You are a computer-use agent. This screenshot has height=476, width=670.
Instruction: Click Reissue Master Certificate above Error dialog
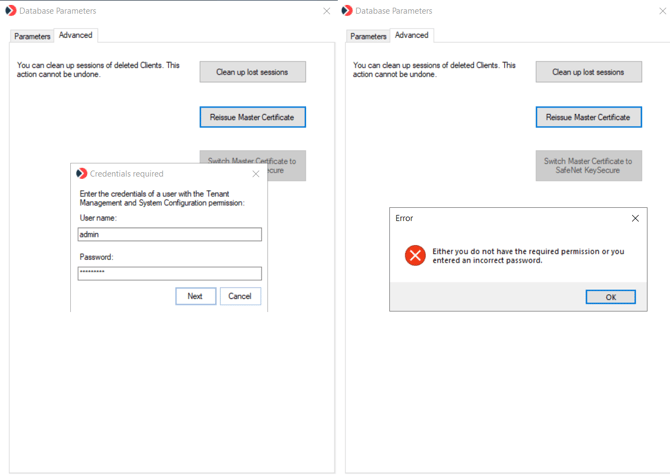pyautogui.click(x=588, y=117)
